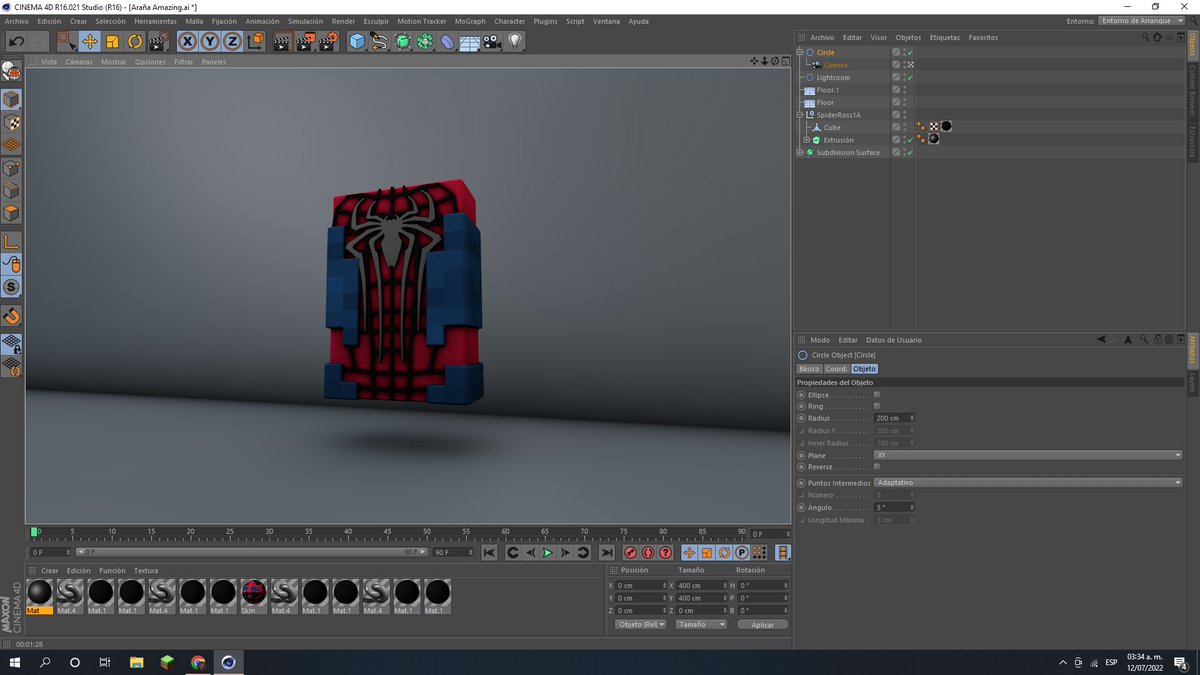Enable the Ring checkbox
Viewport: 1200px width, 675px height.
click(x=877, y=407)
